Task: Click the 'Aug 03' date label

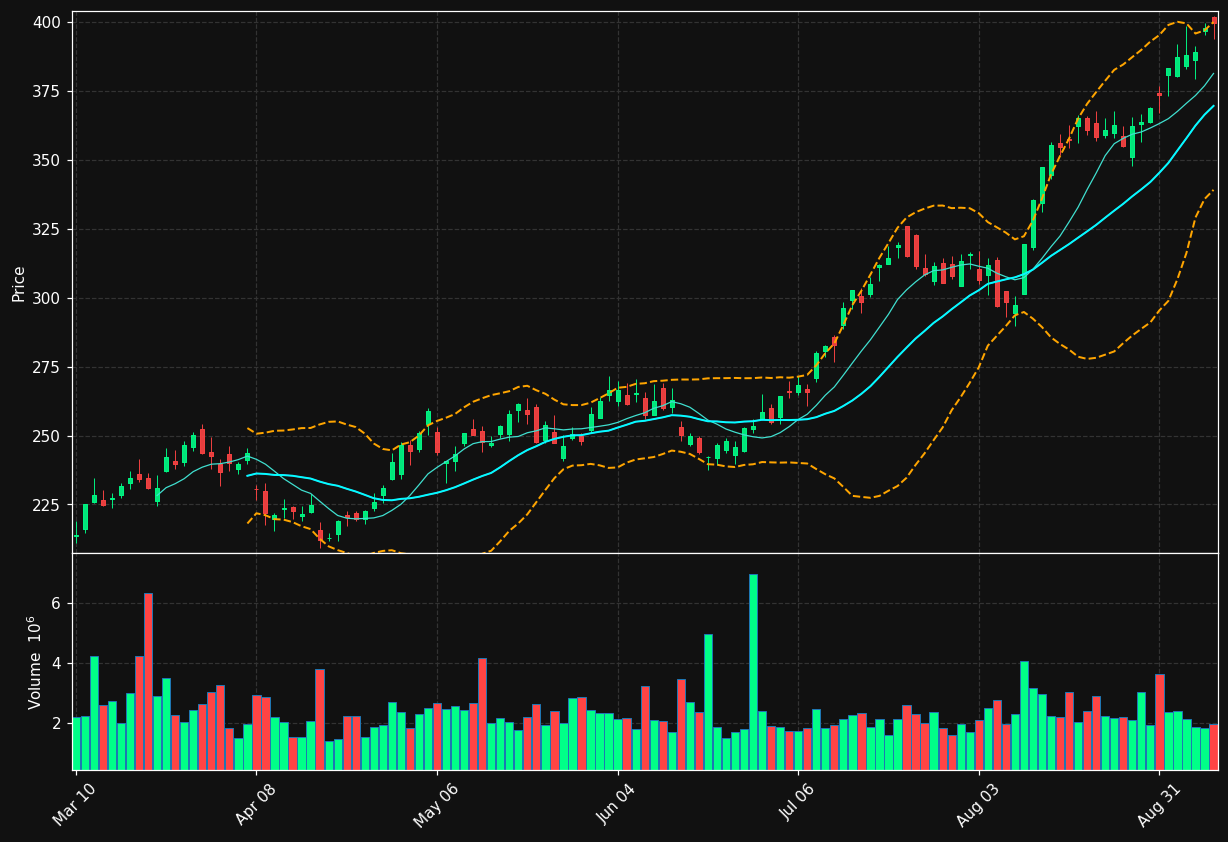Action: (x=978, y=804)
